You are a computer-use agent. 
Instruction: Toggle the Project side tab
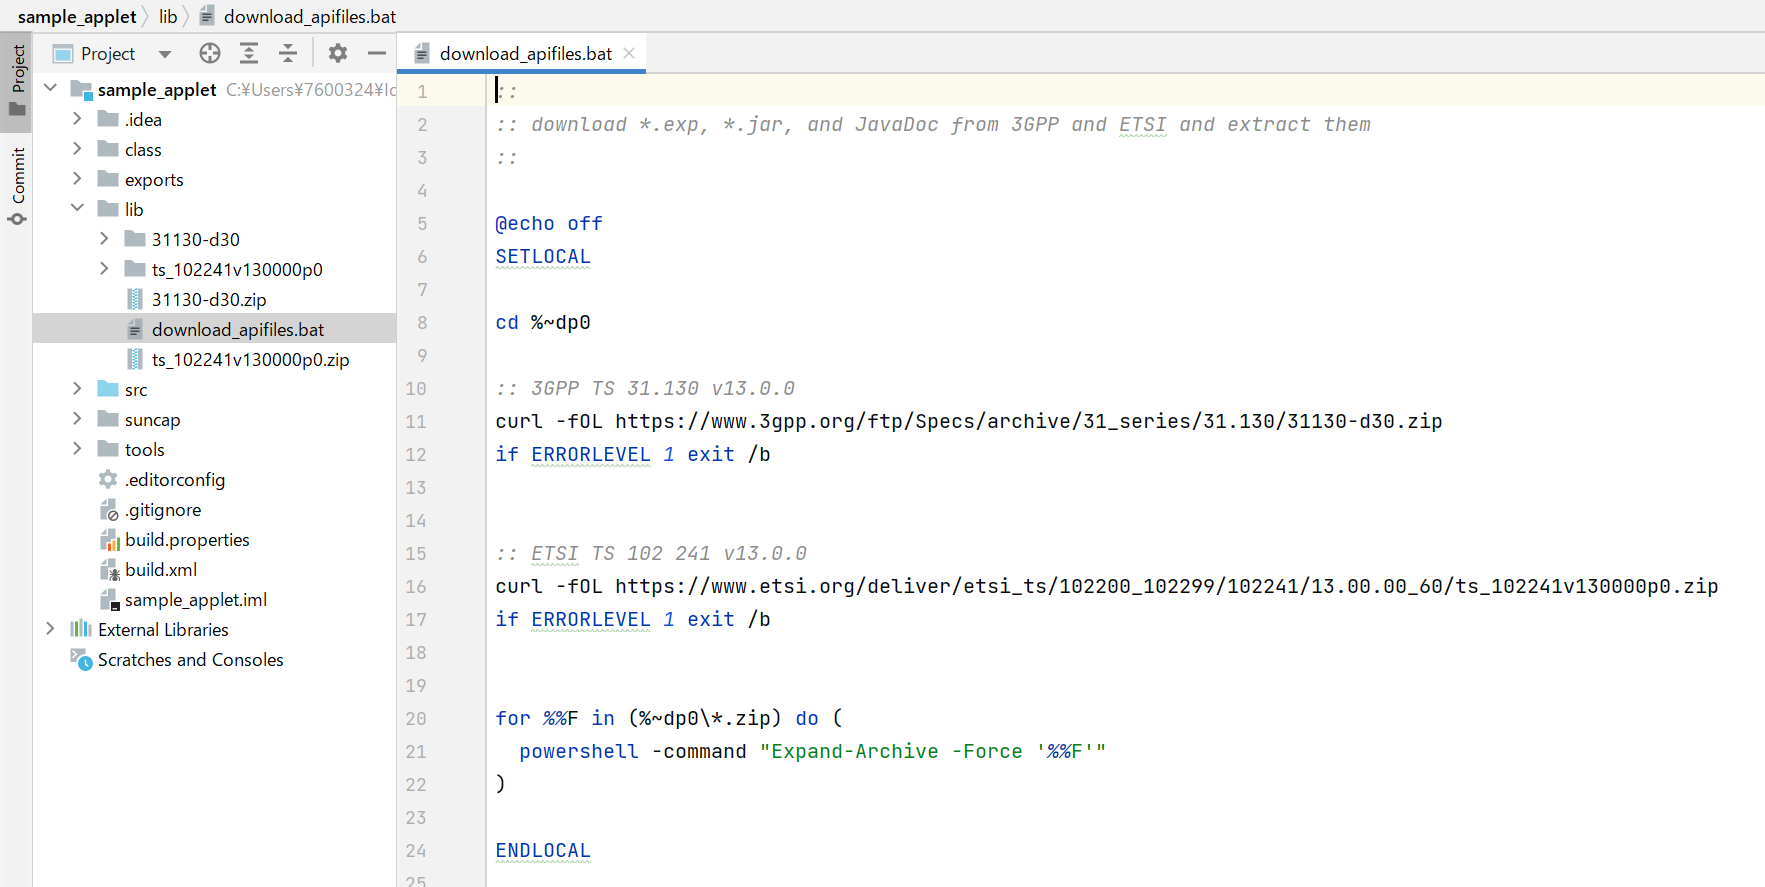[17, 81]
